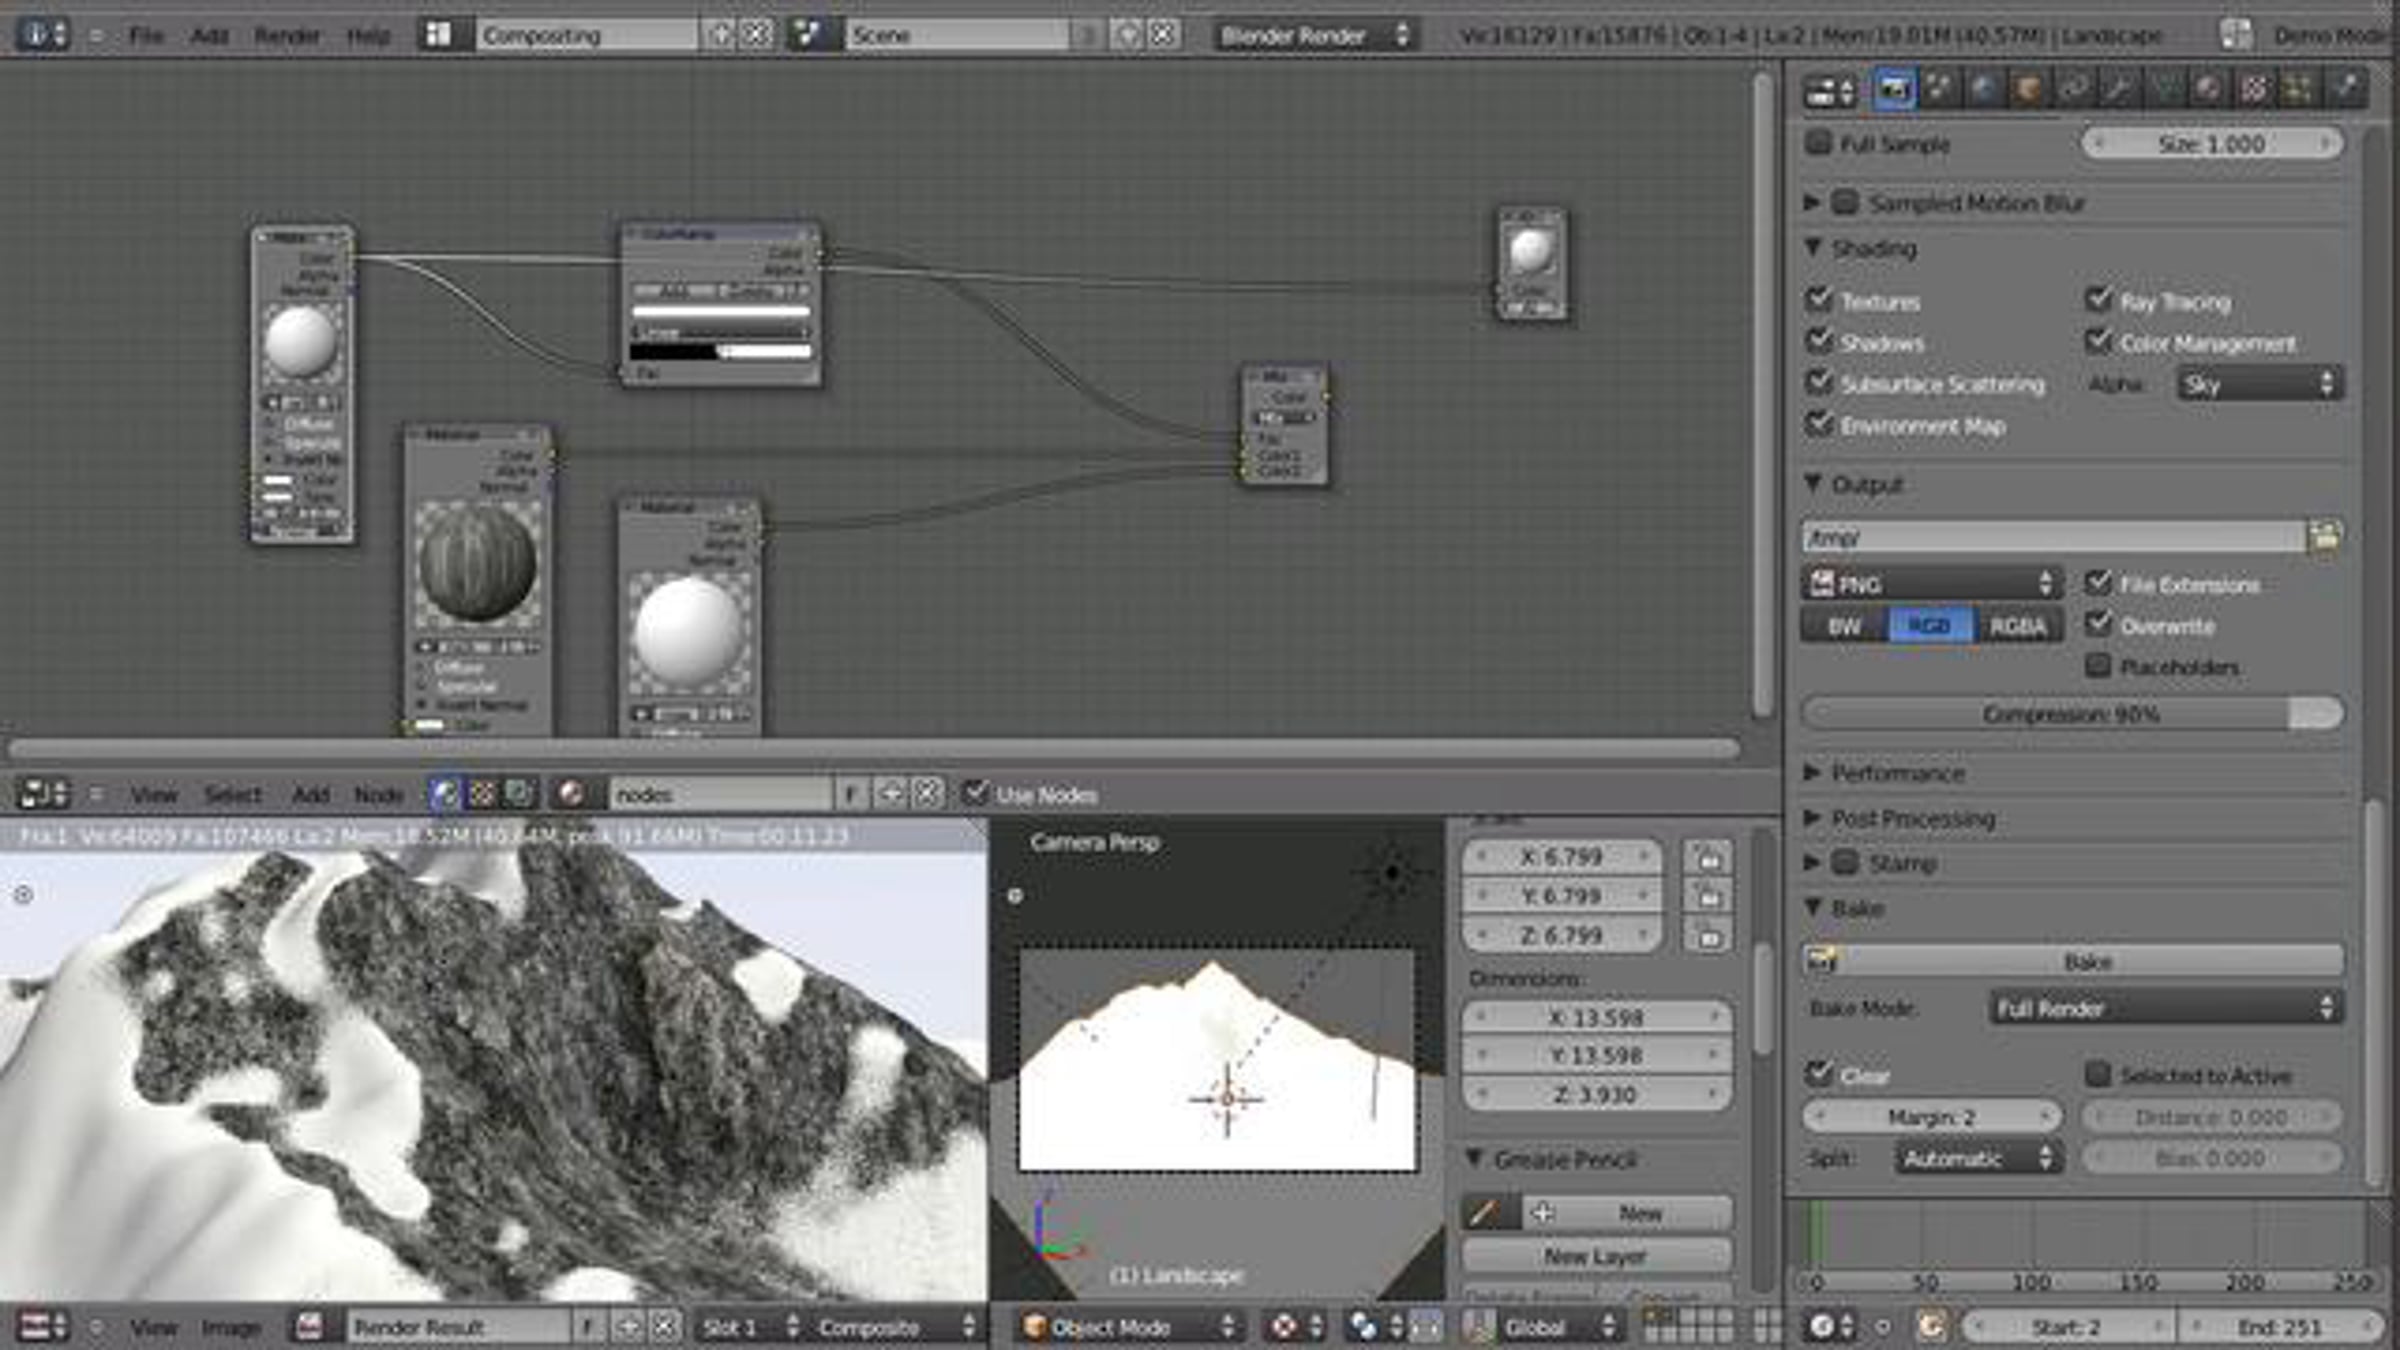This screenshot has width=2400, height=1350.
Task: Click the New Layer button
Action: pyautogui.click(x=1596, y=1256)
